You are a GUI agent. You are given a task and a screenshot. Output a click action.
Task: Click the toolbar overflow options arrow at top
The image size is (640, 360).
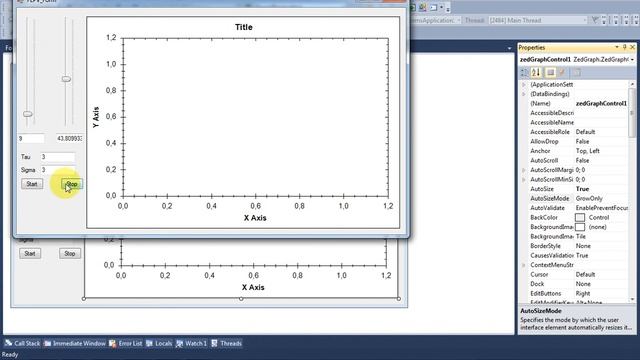click(x=448, y=8)
